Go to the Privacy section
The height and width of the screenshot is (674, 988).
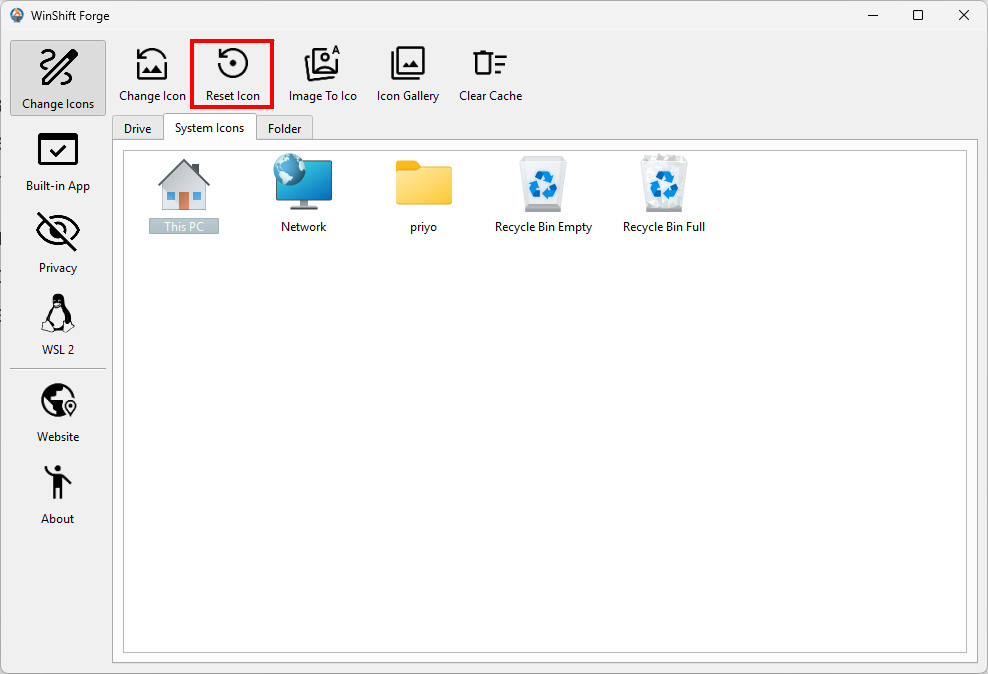tap(58, 244)
